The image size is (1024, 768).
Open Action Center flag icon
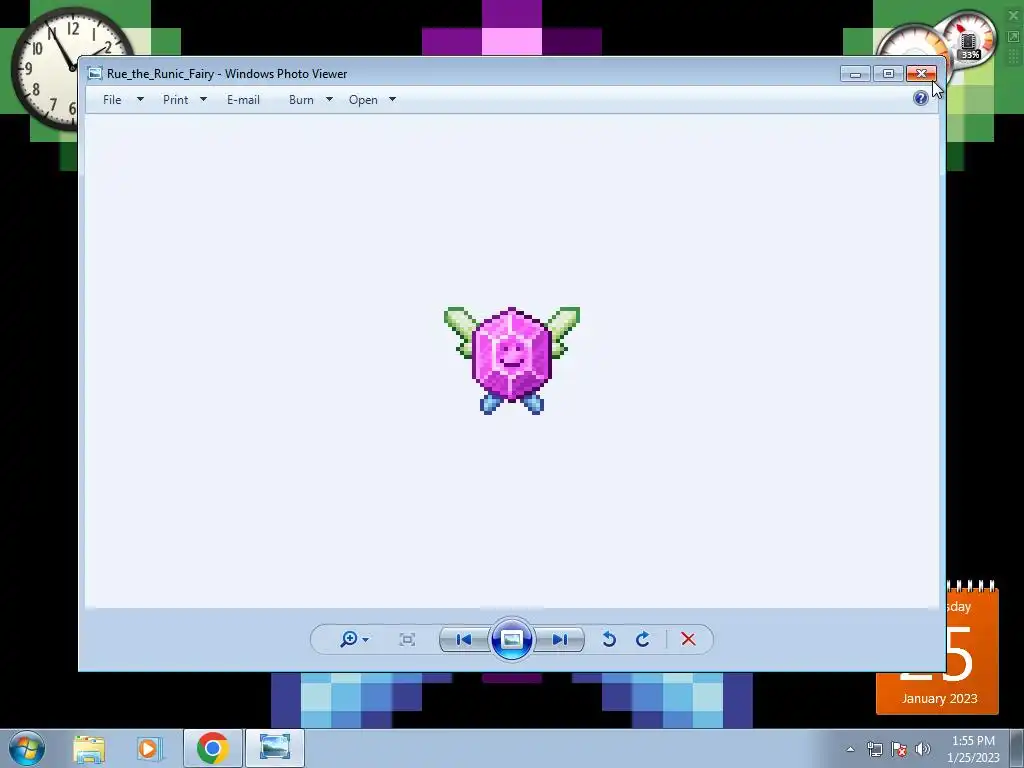coord(899,749)
